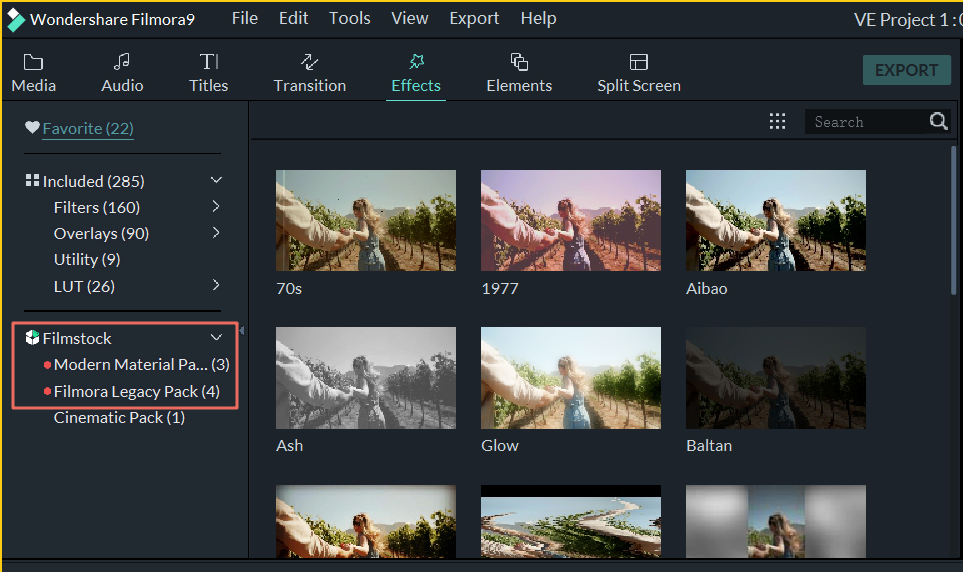Image resolution: width=963 pixels, height=572 pixels.
Task: Open the Transition icon tab
Action: 309,62
